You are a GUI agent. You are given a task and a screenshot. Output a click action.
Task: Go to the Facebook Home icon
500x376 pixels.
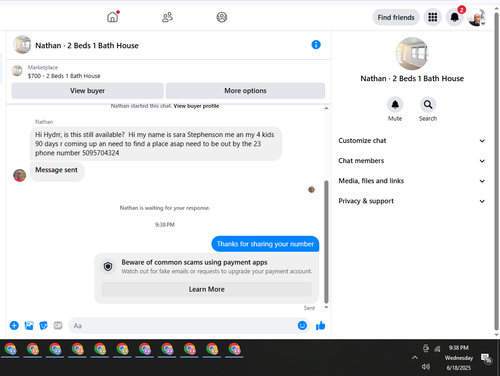[113, 17]
